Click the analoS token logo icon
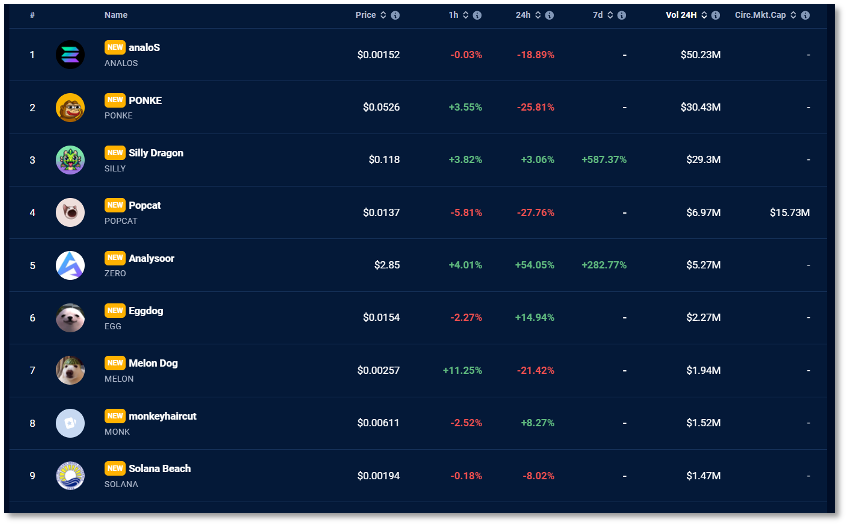This screenshot has width=848, height=526. coord(70,54)
